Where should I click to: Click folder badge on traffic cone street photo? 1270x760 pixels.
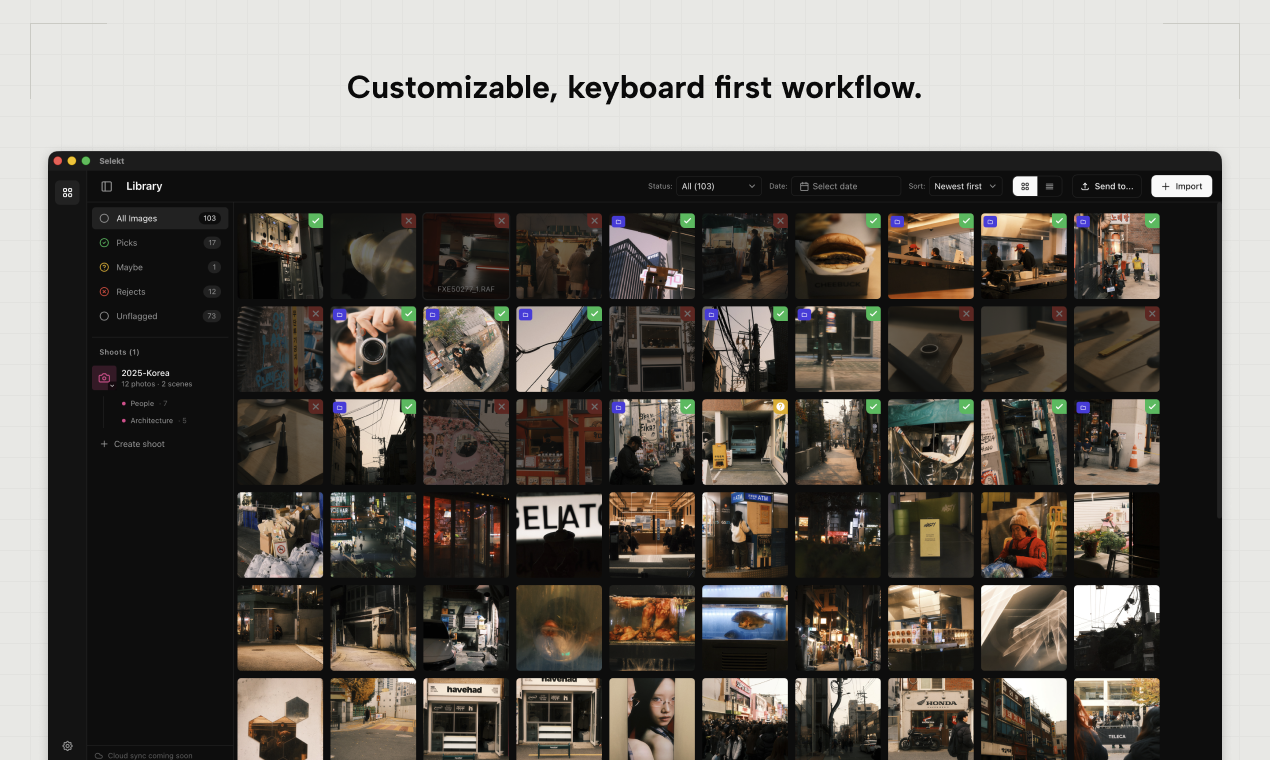coord(1083,407)
